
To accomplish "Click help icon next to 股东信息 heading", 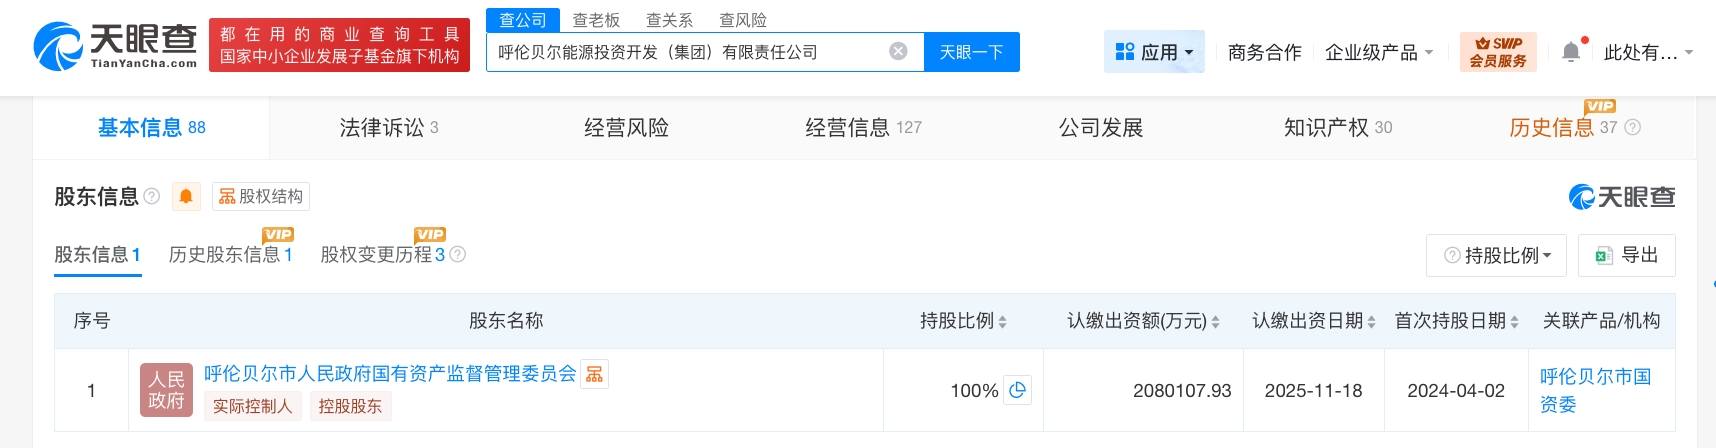I will pyautogui.click(x=152, y=196).
